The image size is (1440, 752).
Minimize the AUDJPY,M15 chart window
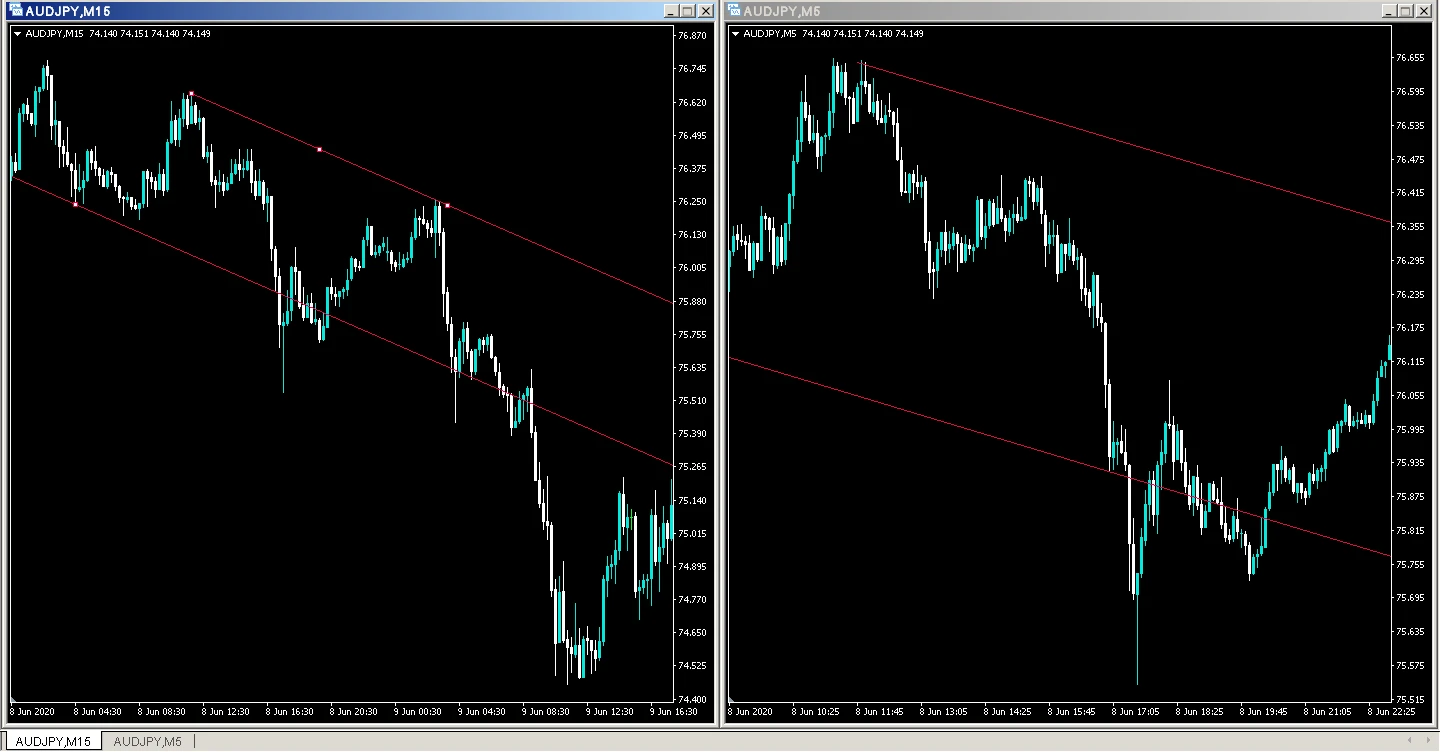[x=670, y=11]
